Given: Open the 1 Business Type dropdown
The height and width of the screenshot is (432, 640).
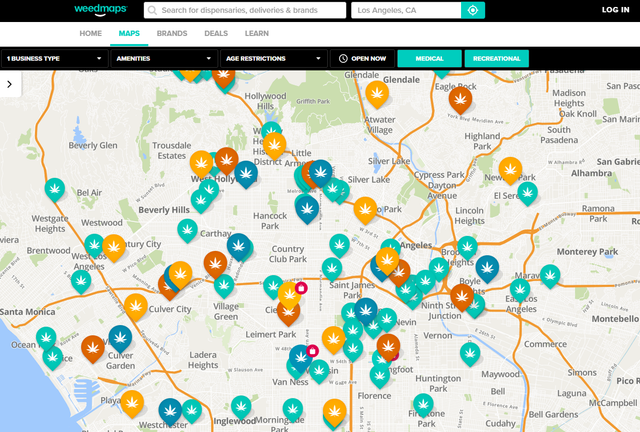Looking at the screenshot, I should pos(54,58).
